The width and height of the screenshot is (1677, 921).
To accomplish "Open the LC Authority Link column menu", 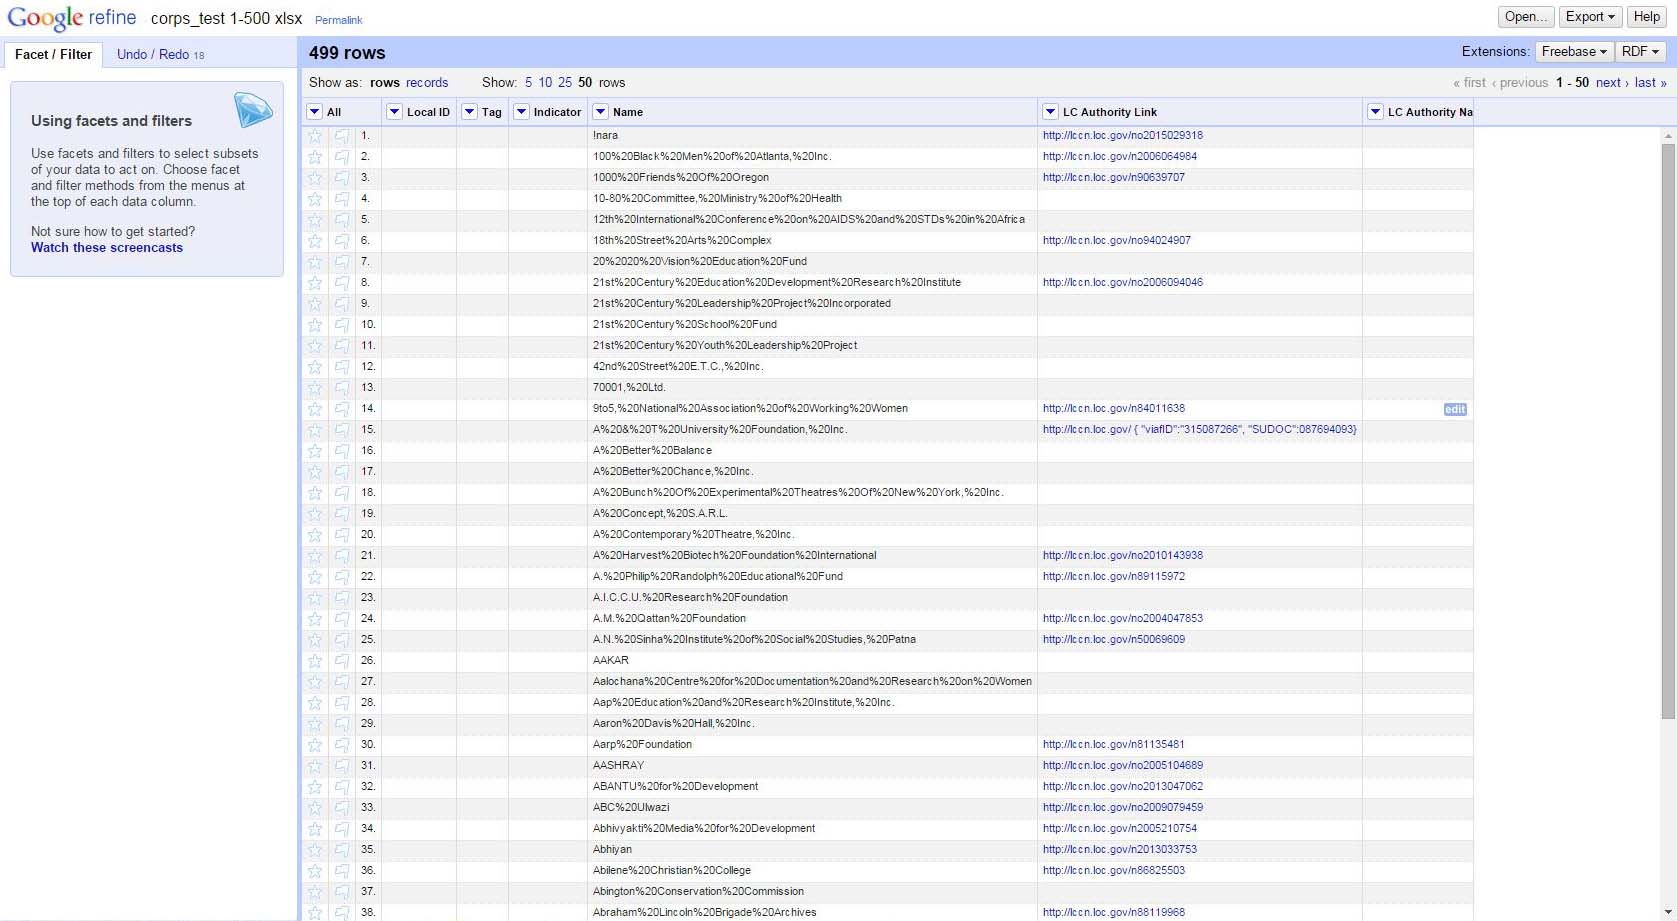I will click(1050, 112).
